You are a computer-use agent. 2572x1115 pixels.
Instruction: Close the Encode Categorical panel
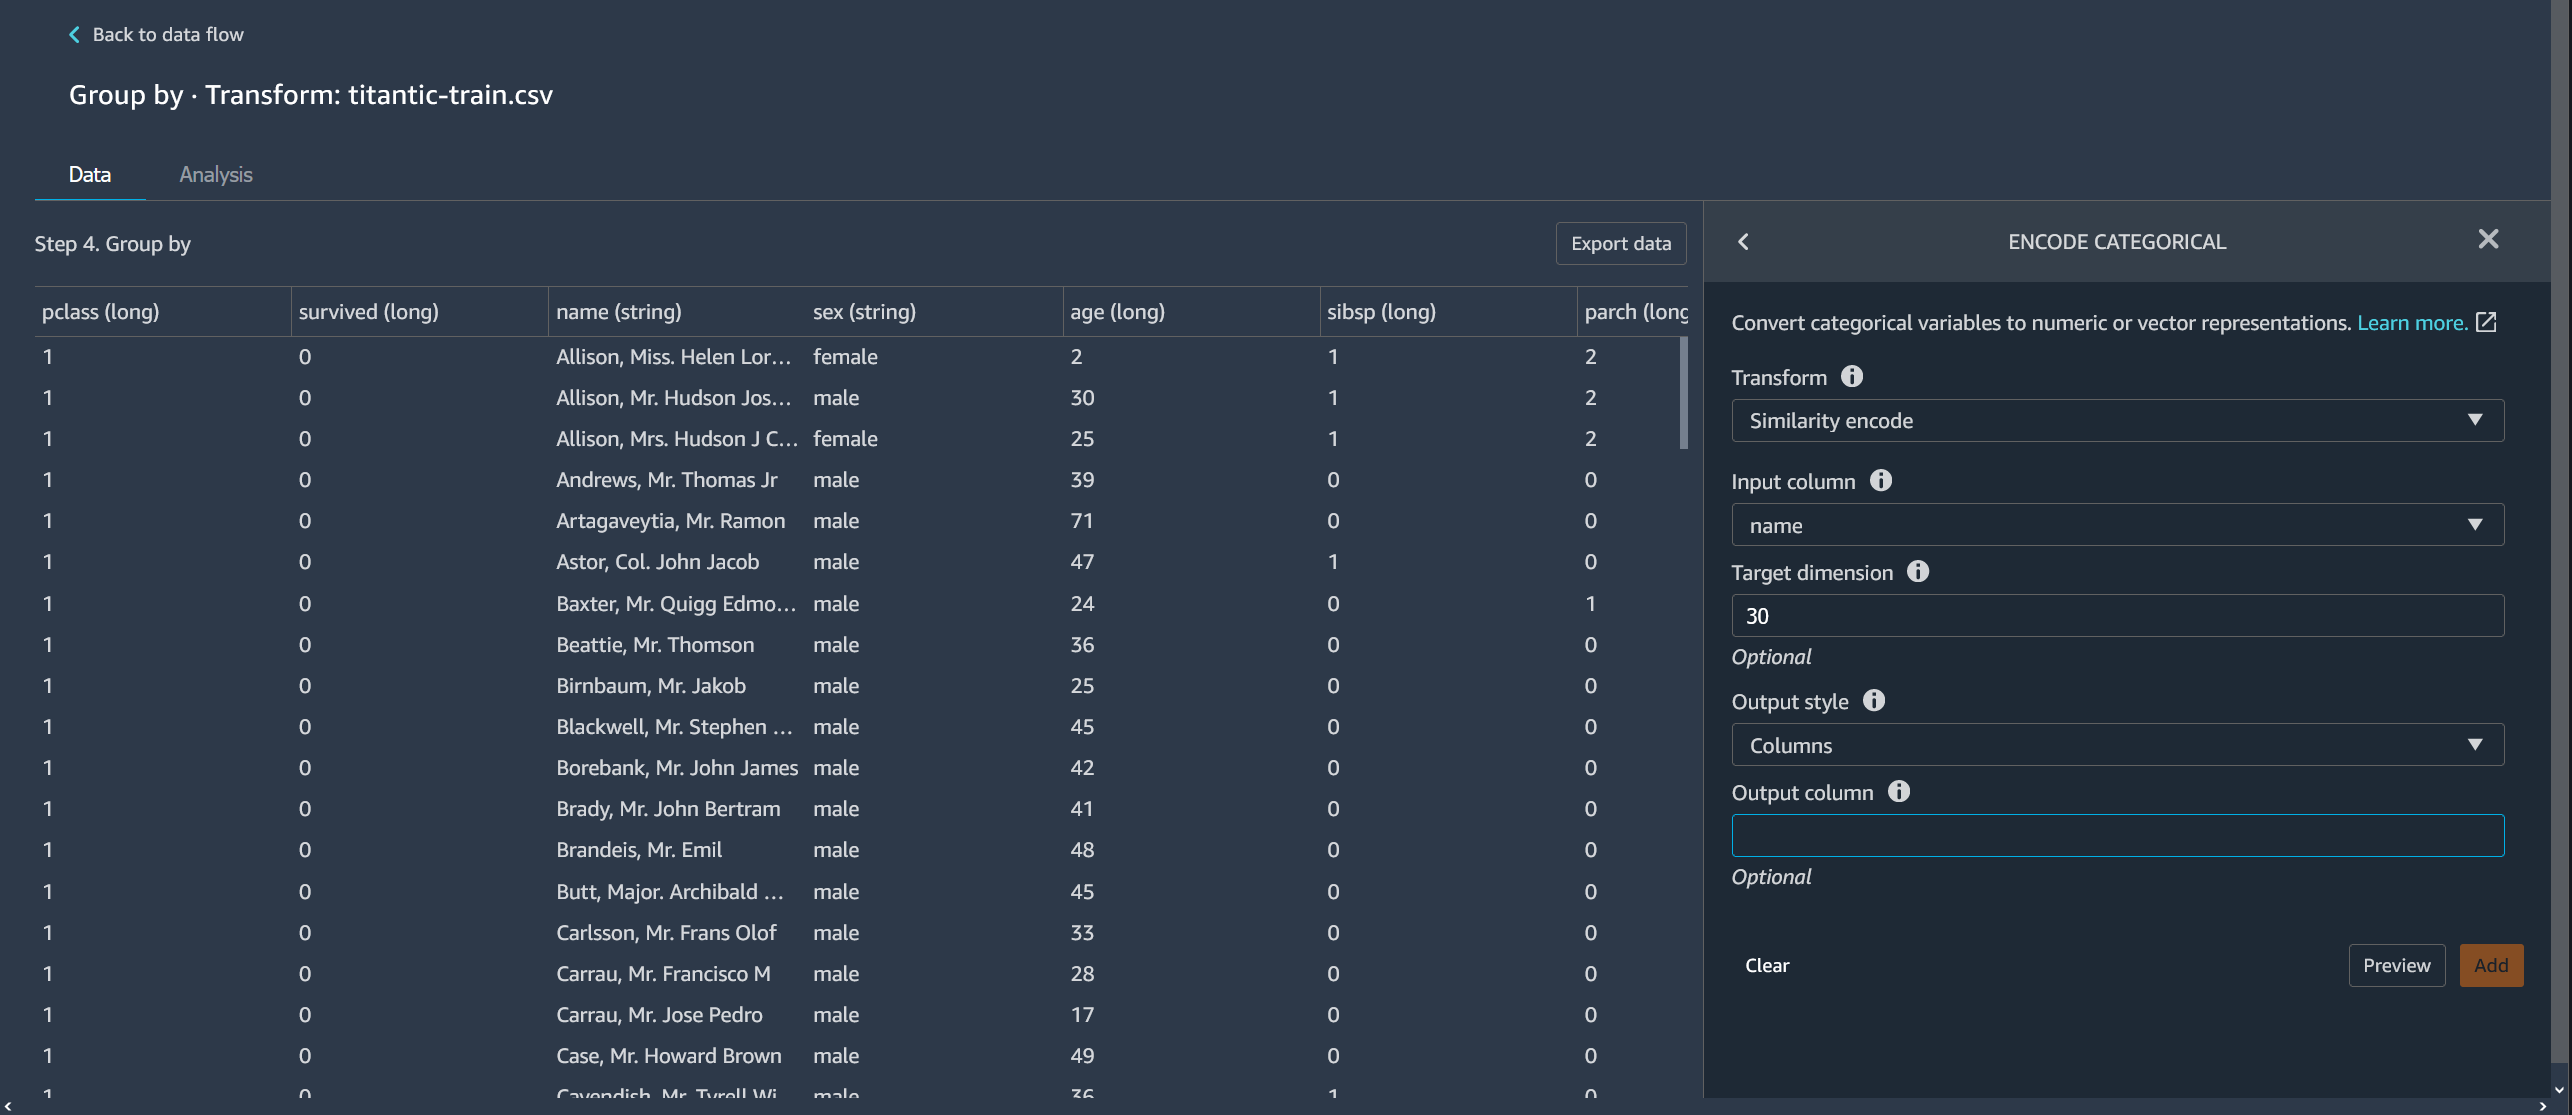[2488, 239]
